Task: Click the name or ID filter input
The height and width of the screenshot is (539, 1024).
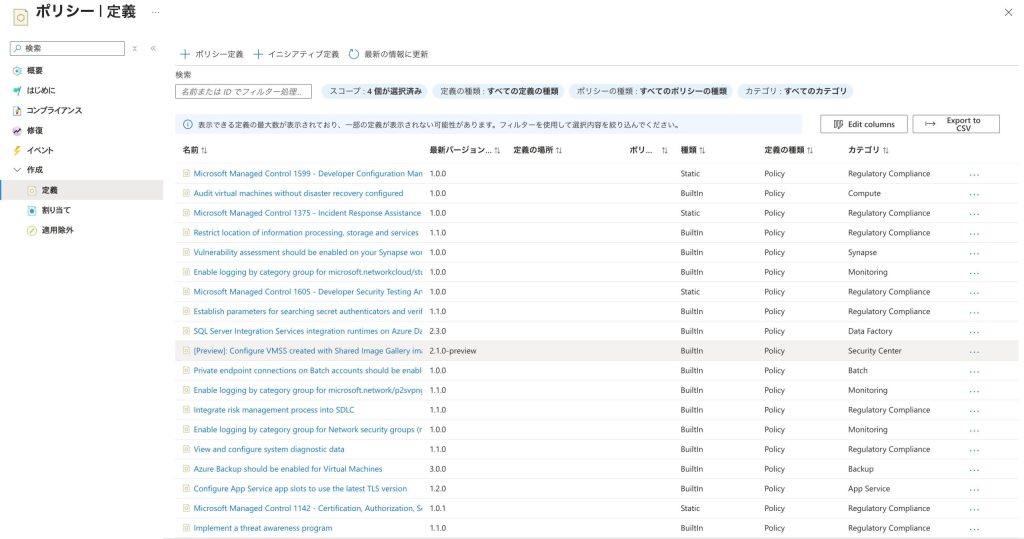Action: 243,91
